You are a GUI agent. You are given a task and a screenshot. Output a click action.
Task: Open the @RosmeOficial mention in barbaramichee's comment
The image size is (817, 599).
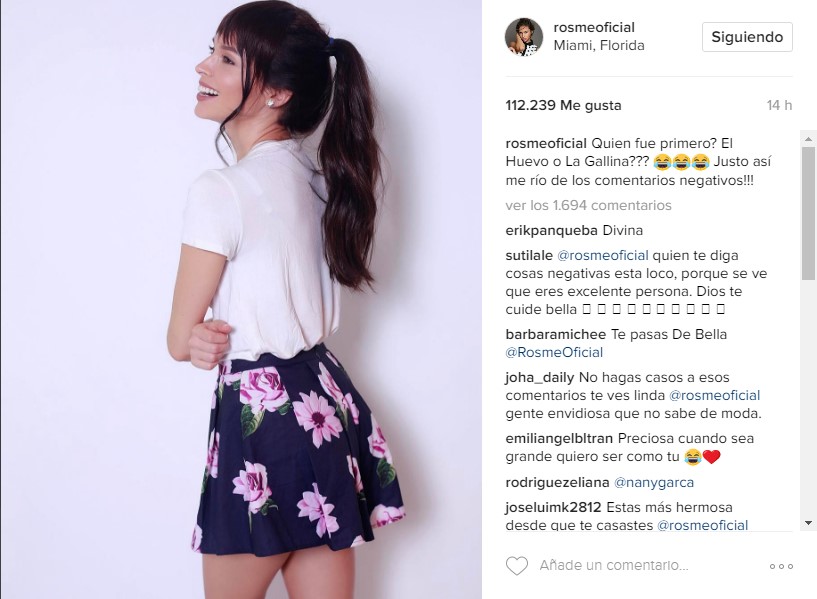pos(554,352)
